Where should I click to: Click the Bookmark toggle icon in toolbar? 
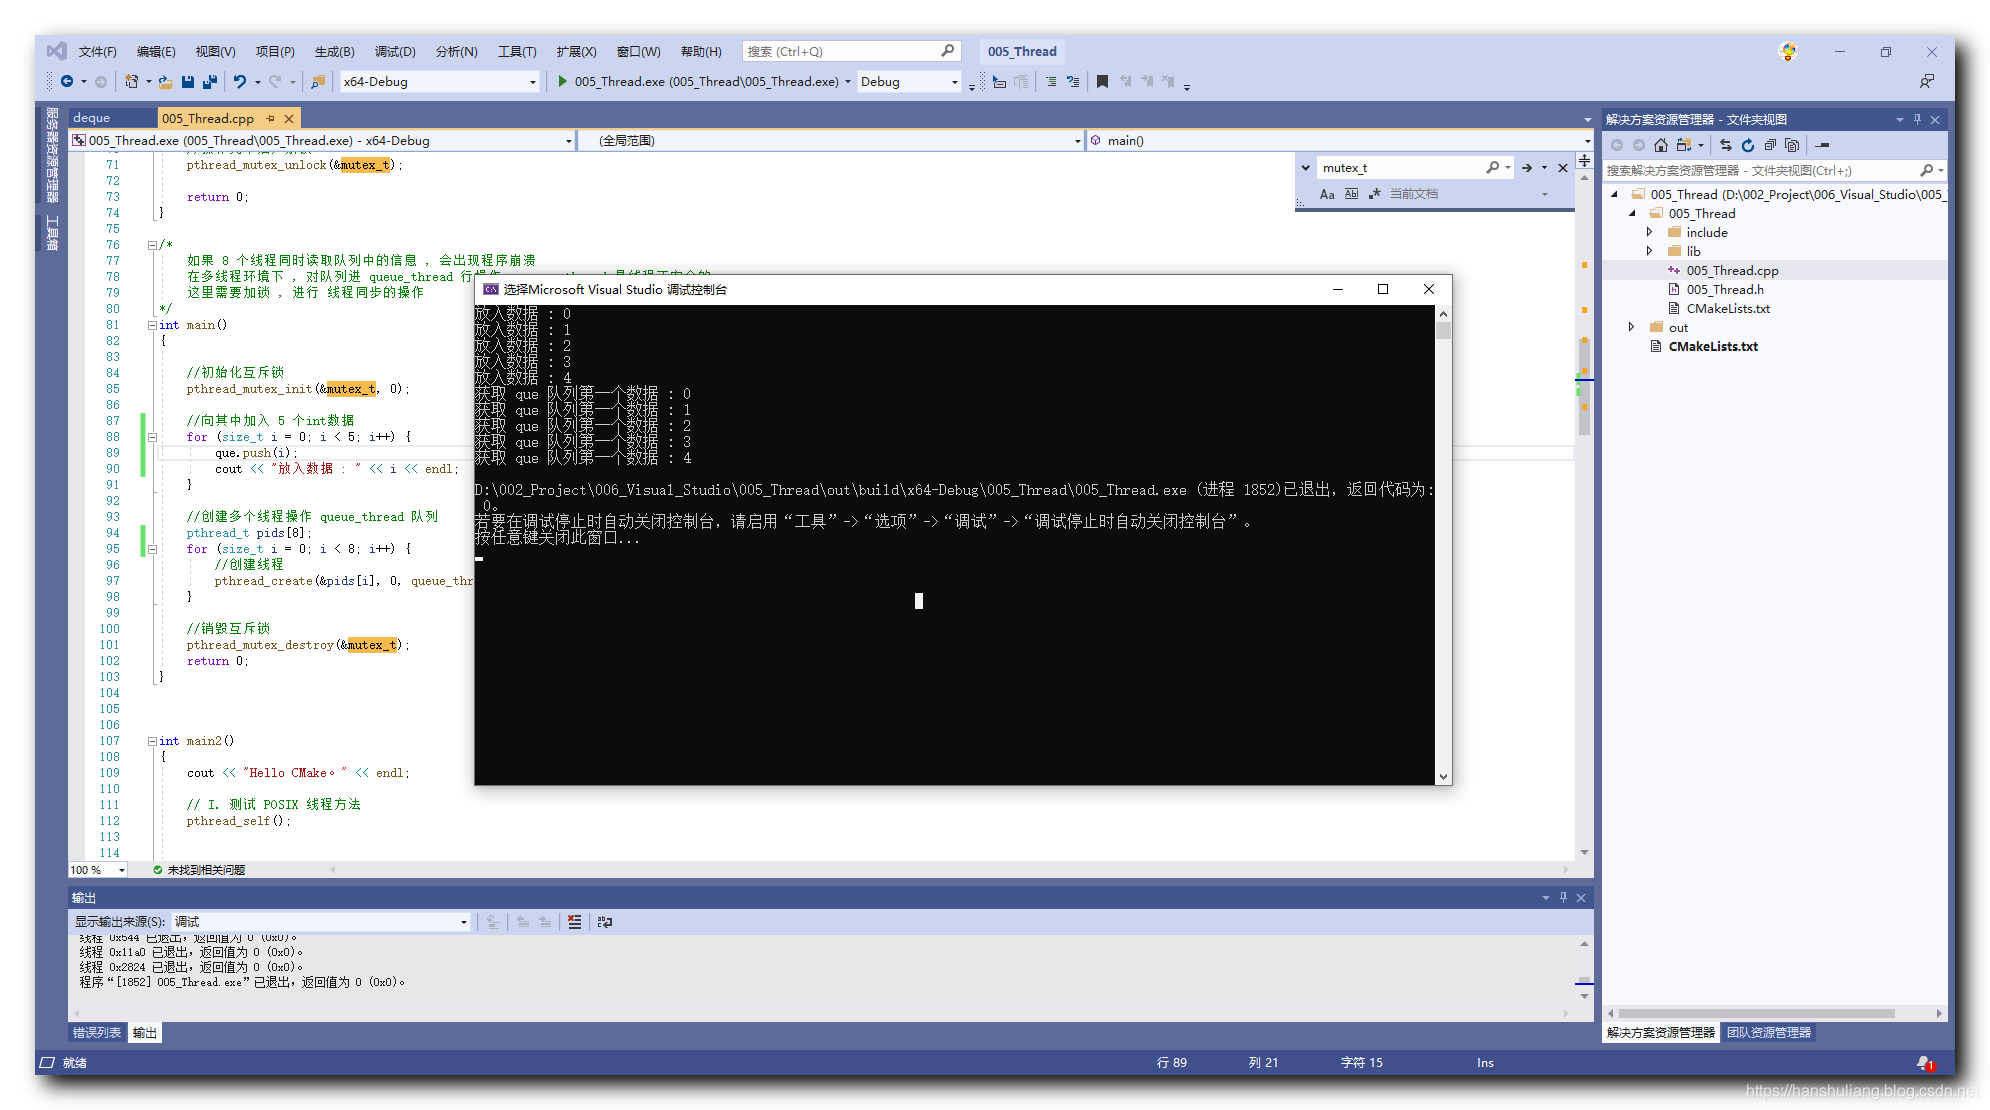(1102, 81)
